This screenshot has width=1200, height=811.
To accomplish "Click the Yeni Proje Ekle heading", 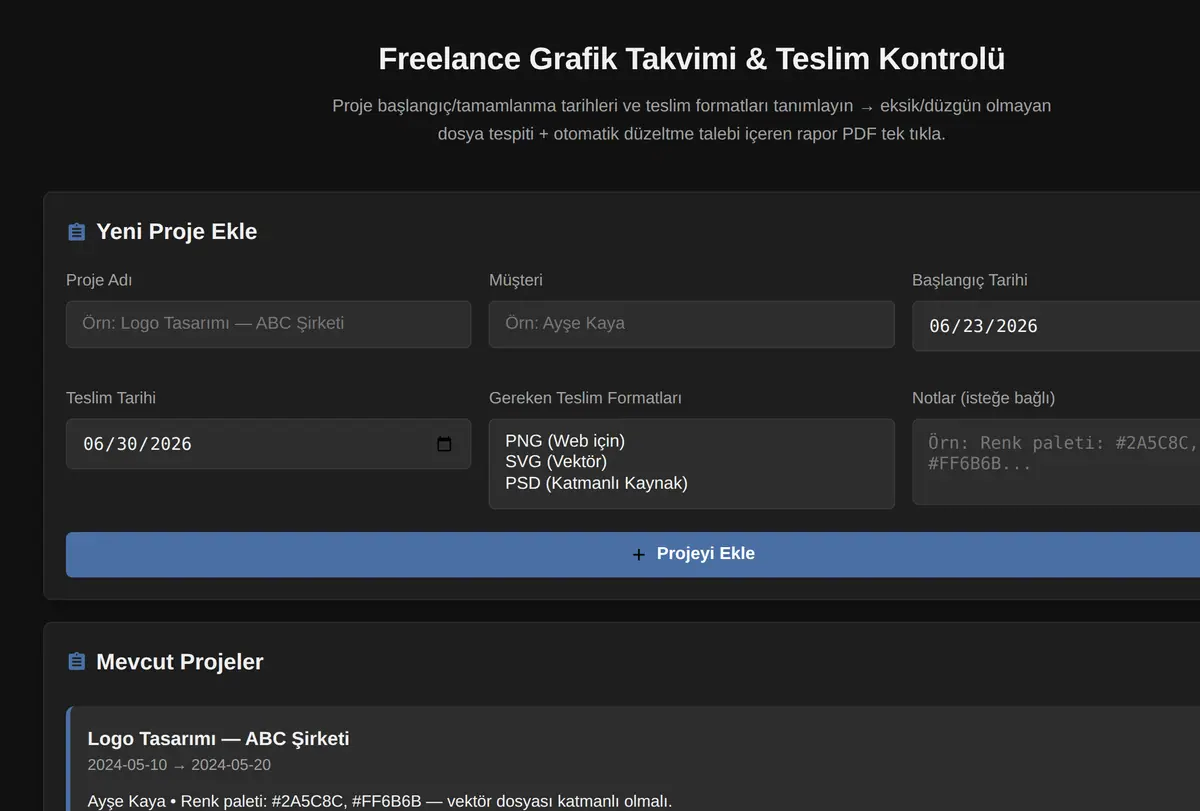I will (x=176, y=232).
